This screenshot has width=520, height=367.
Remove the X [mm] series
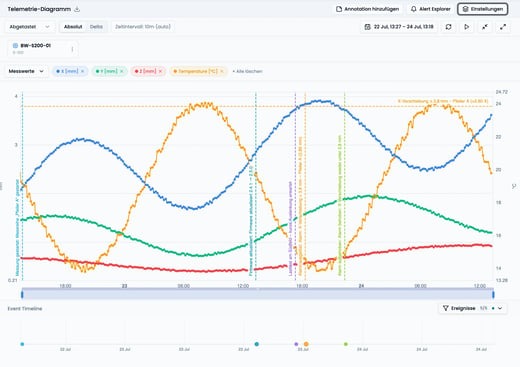(83, 71)
